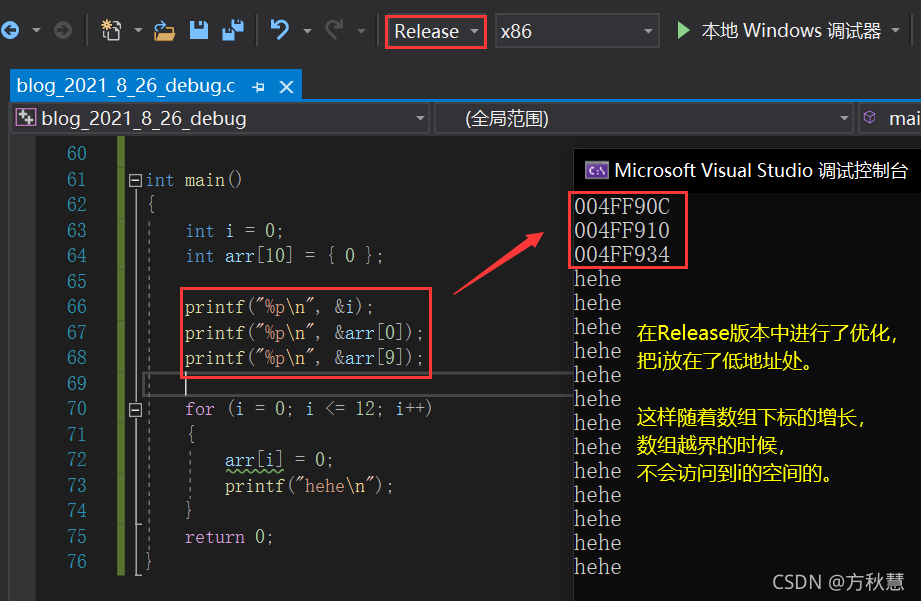This screenshot has height=601, width=921.
Task: Collapse the main() function outline
Action: point(135,180)
